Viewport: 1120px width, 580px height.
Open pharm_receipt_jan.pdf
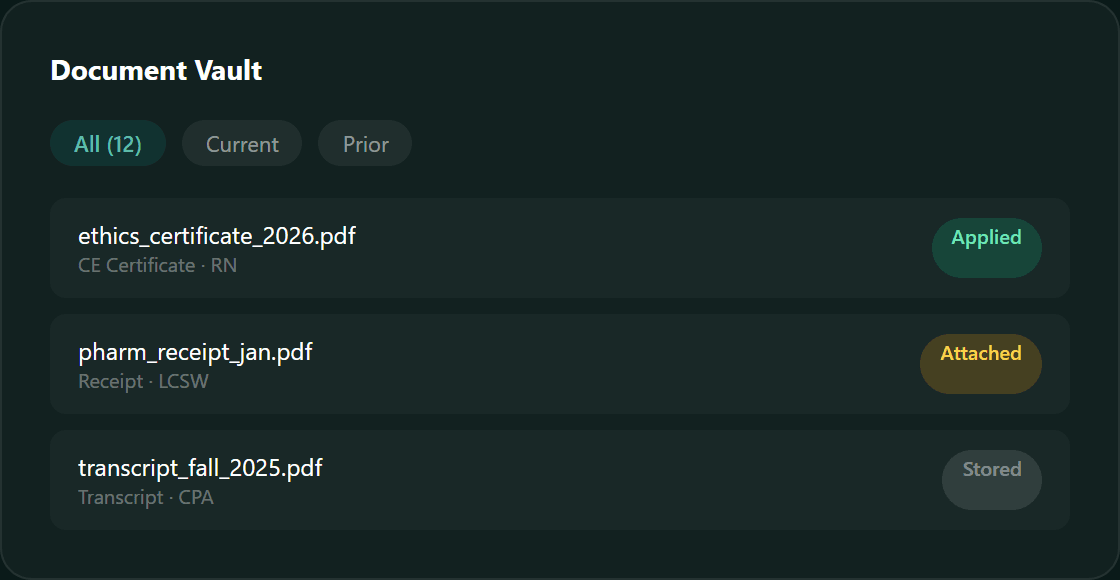tap(196, 352)
